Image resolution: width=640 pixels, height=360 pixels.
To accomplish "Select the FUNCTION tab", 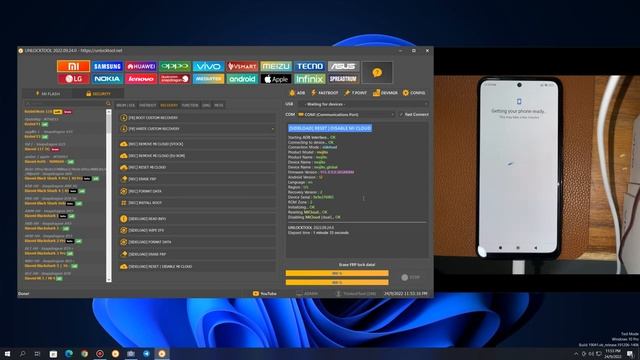I will point(190,105).
